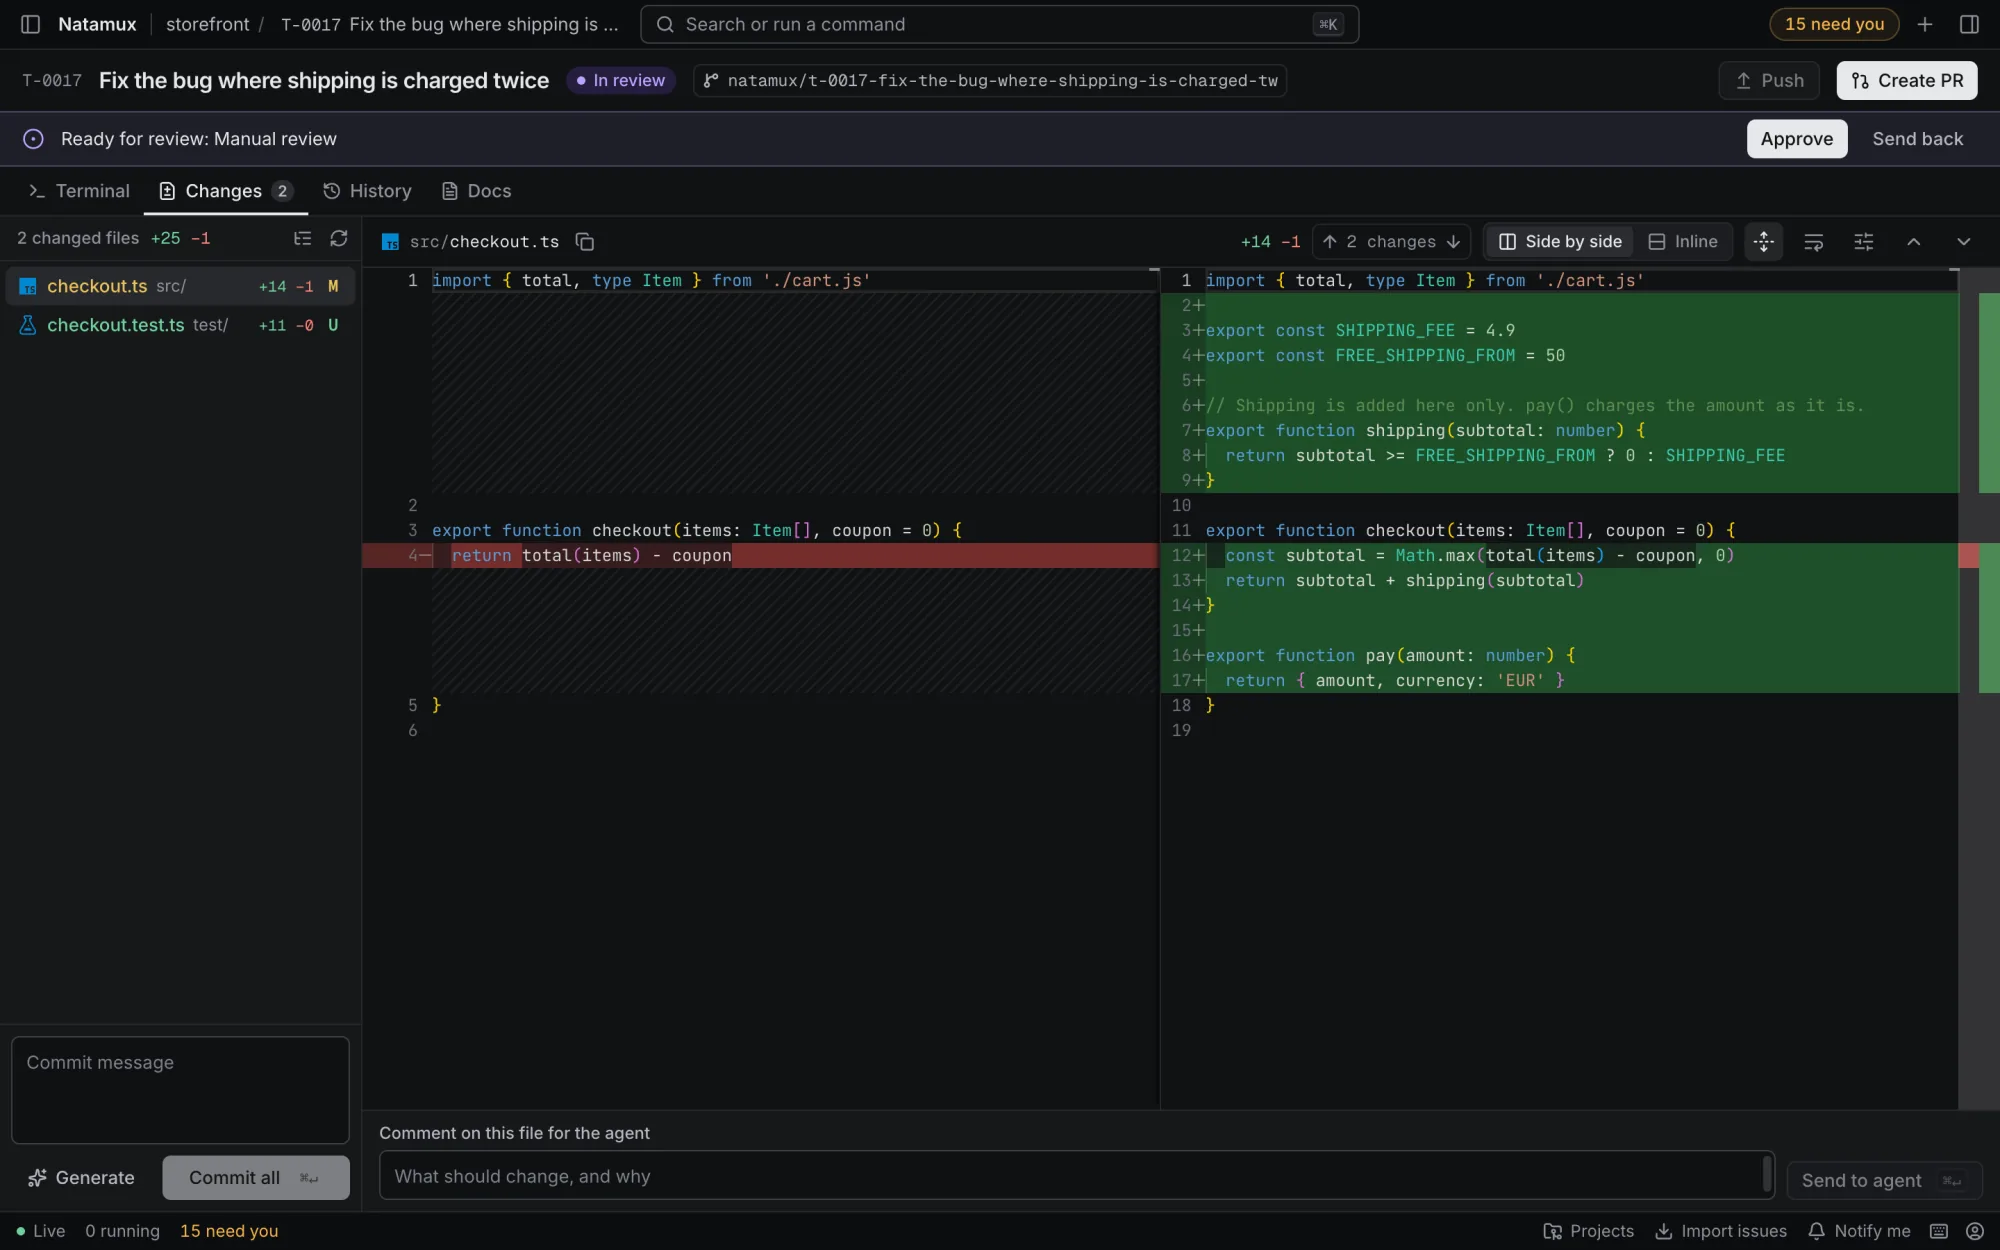Switch diff to Side by side view
This screenshot has width=2000, height=1250.
(x=1561, y=242)
